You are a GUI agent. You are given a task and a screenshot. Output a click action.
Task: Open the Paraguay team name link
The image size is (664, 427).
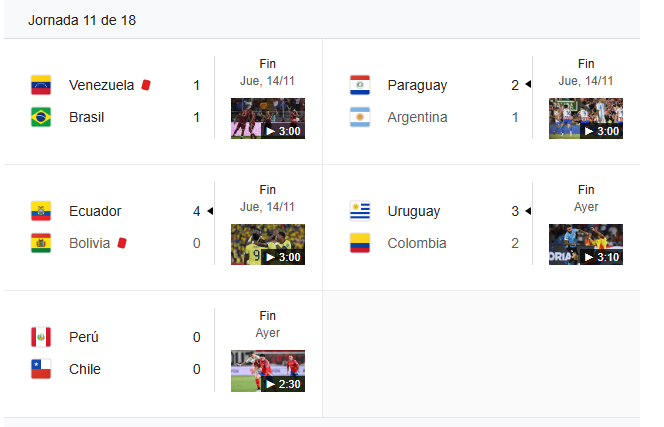(417, 86)
